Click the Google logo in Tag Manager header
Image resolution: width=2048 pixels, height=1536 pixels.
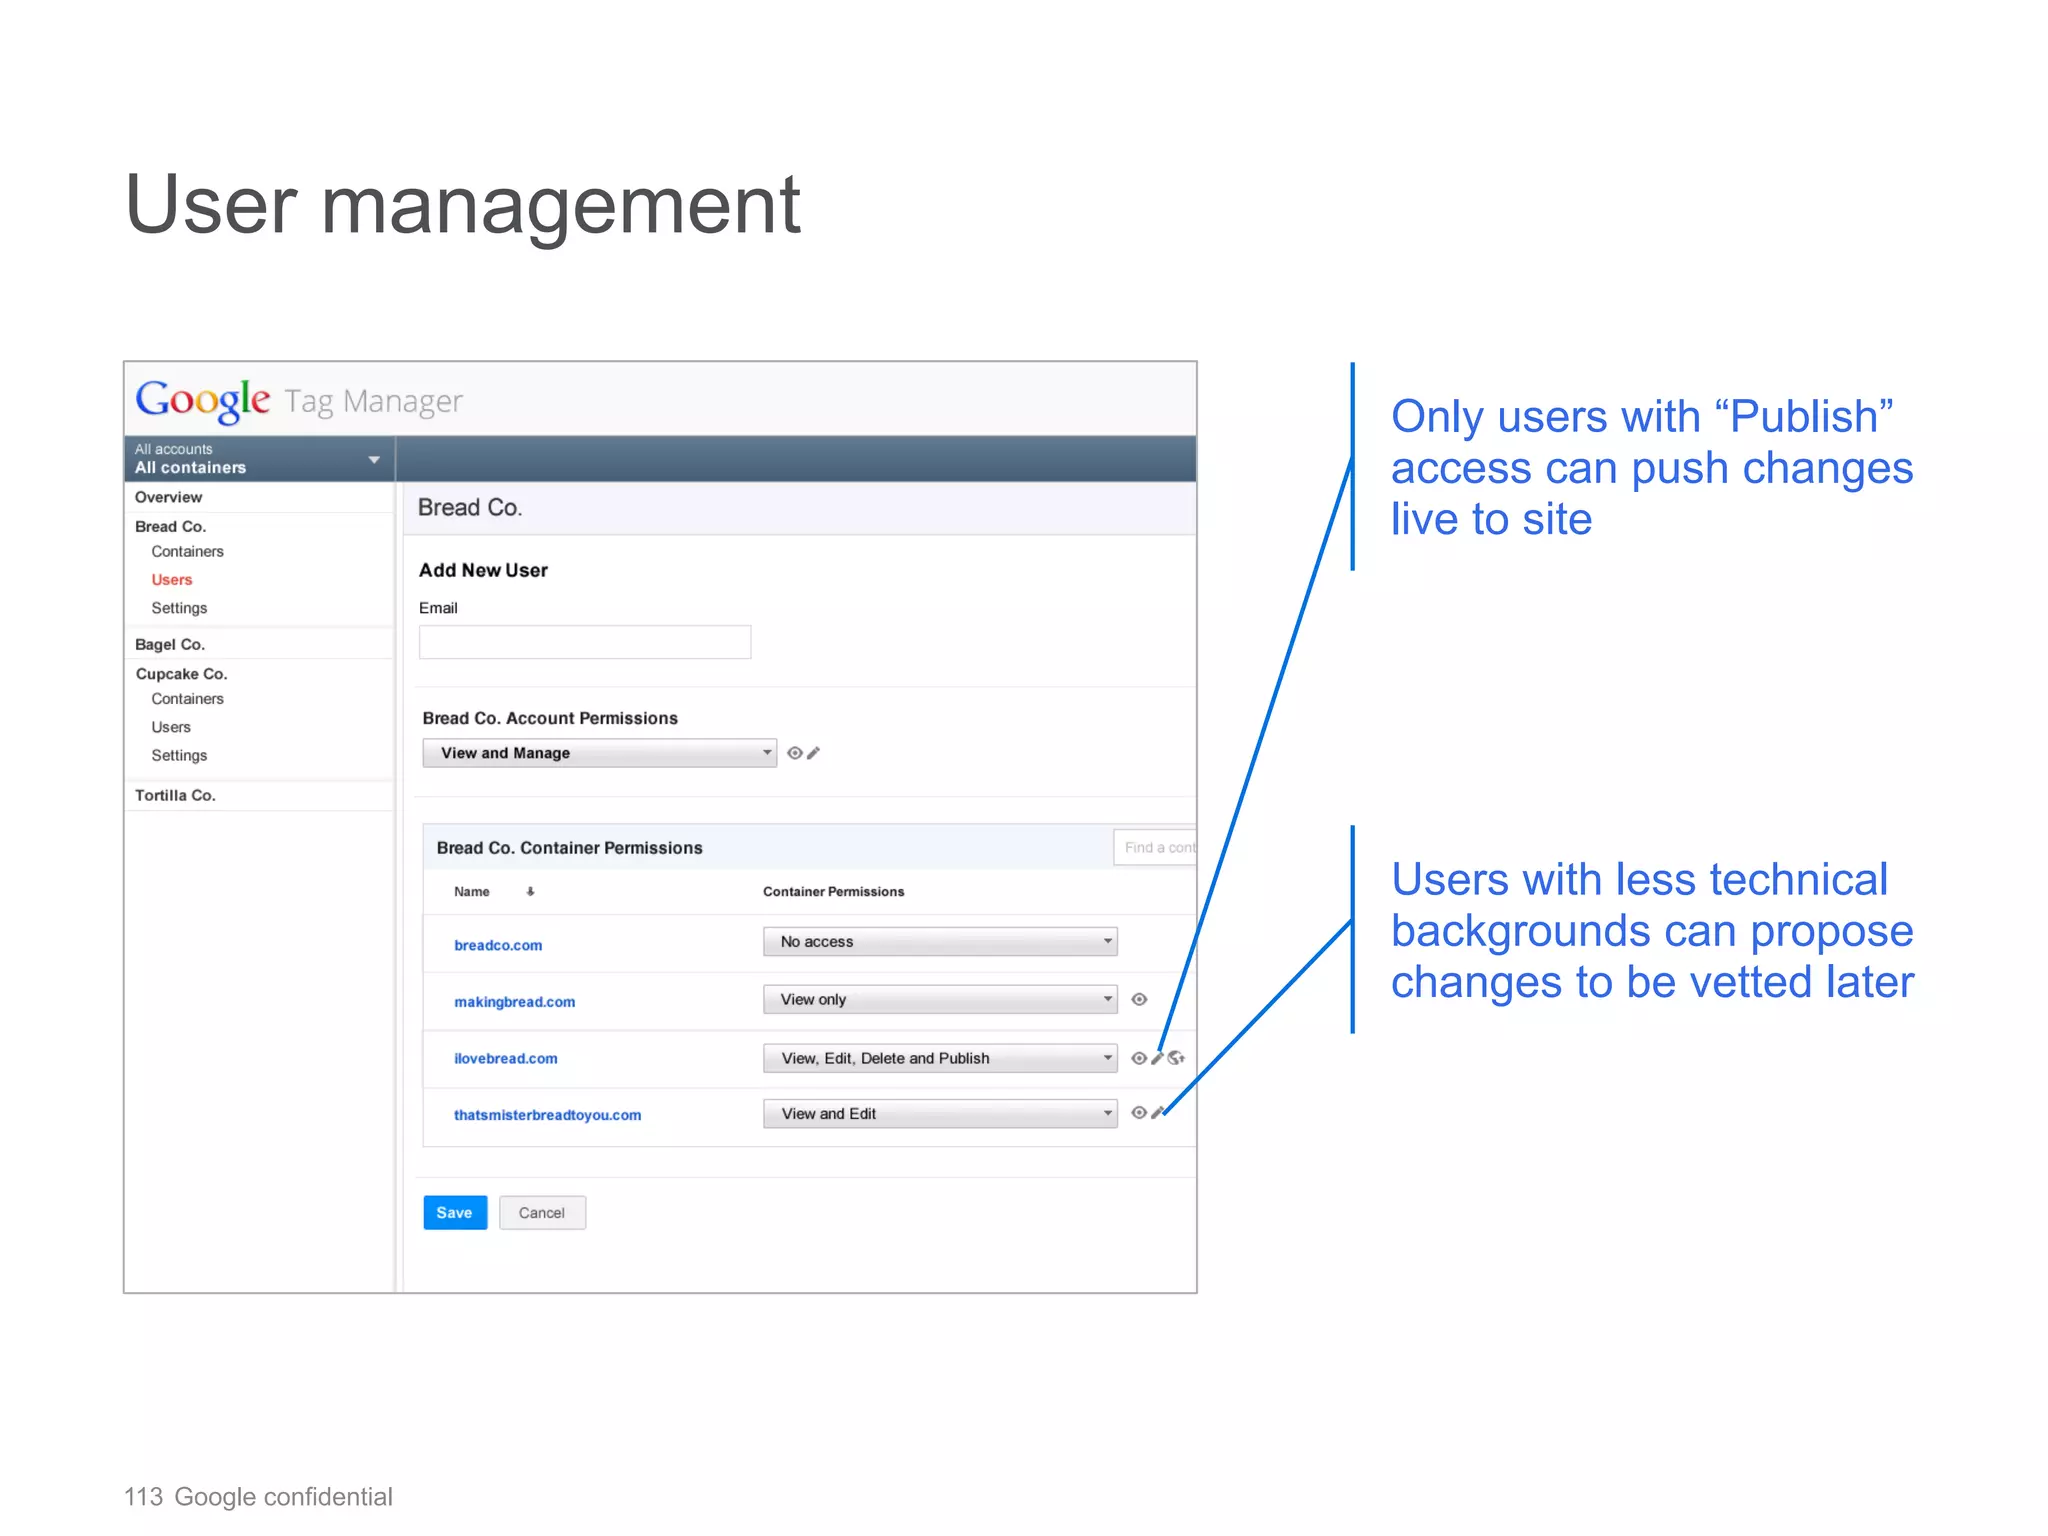tap(202, 400)
